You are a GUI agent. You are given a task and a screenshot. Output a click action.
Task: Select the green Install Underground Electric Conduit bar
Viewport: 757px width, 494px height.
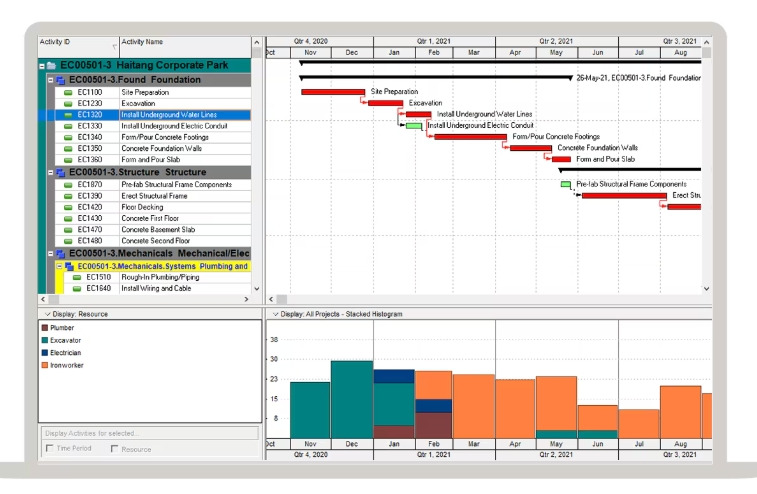(413, 126)
